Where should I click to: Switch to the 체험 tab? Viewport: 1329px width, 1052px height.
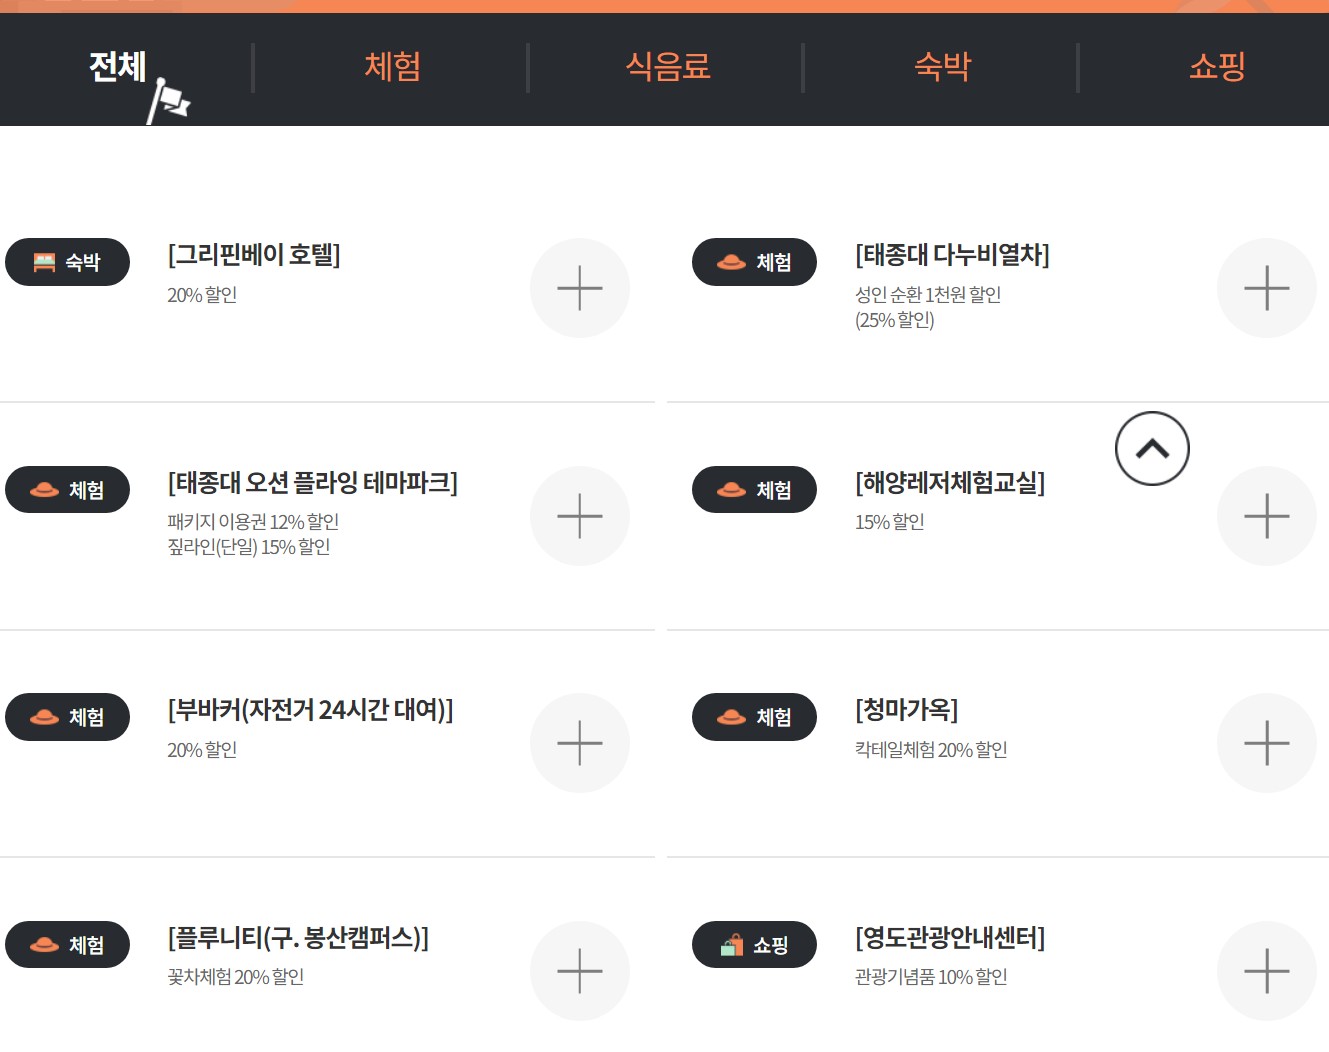[391, 66]
